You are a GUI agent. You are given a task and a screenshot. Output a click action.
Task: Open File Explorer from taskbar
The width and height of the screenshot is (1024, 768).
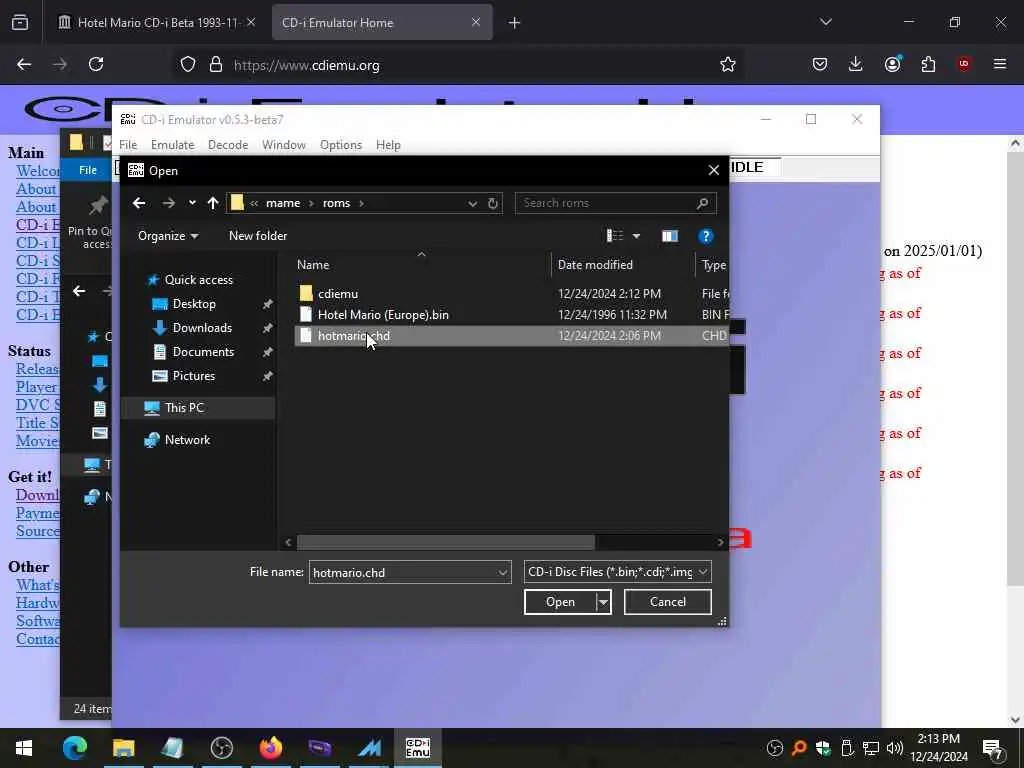123,748
